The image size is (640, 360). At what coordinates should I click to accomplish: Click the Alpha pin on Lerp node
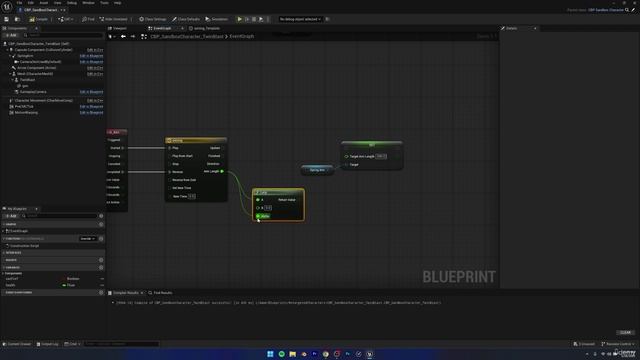pyautogui.click(x=258, y=216)
